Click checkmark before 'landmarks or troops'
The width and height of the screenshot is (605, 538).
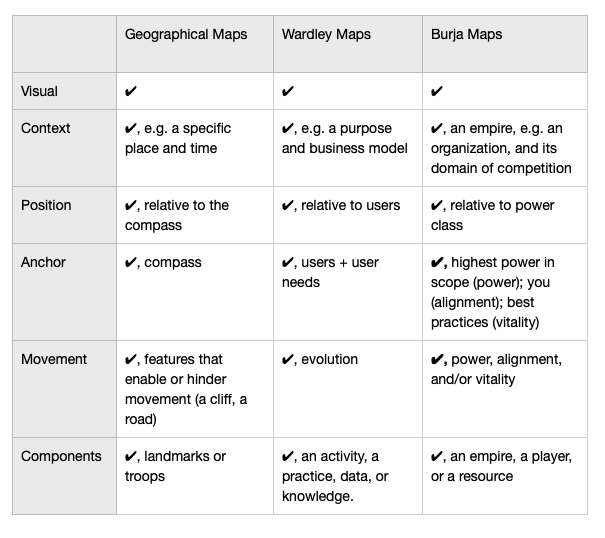130,457
